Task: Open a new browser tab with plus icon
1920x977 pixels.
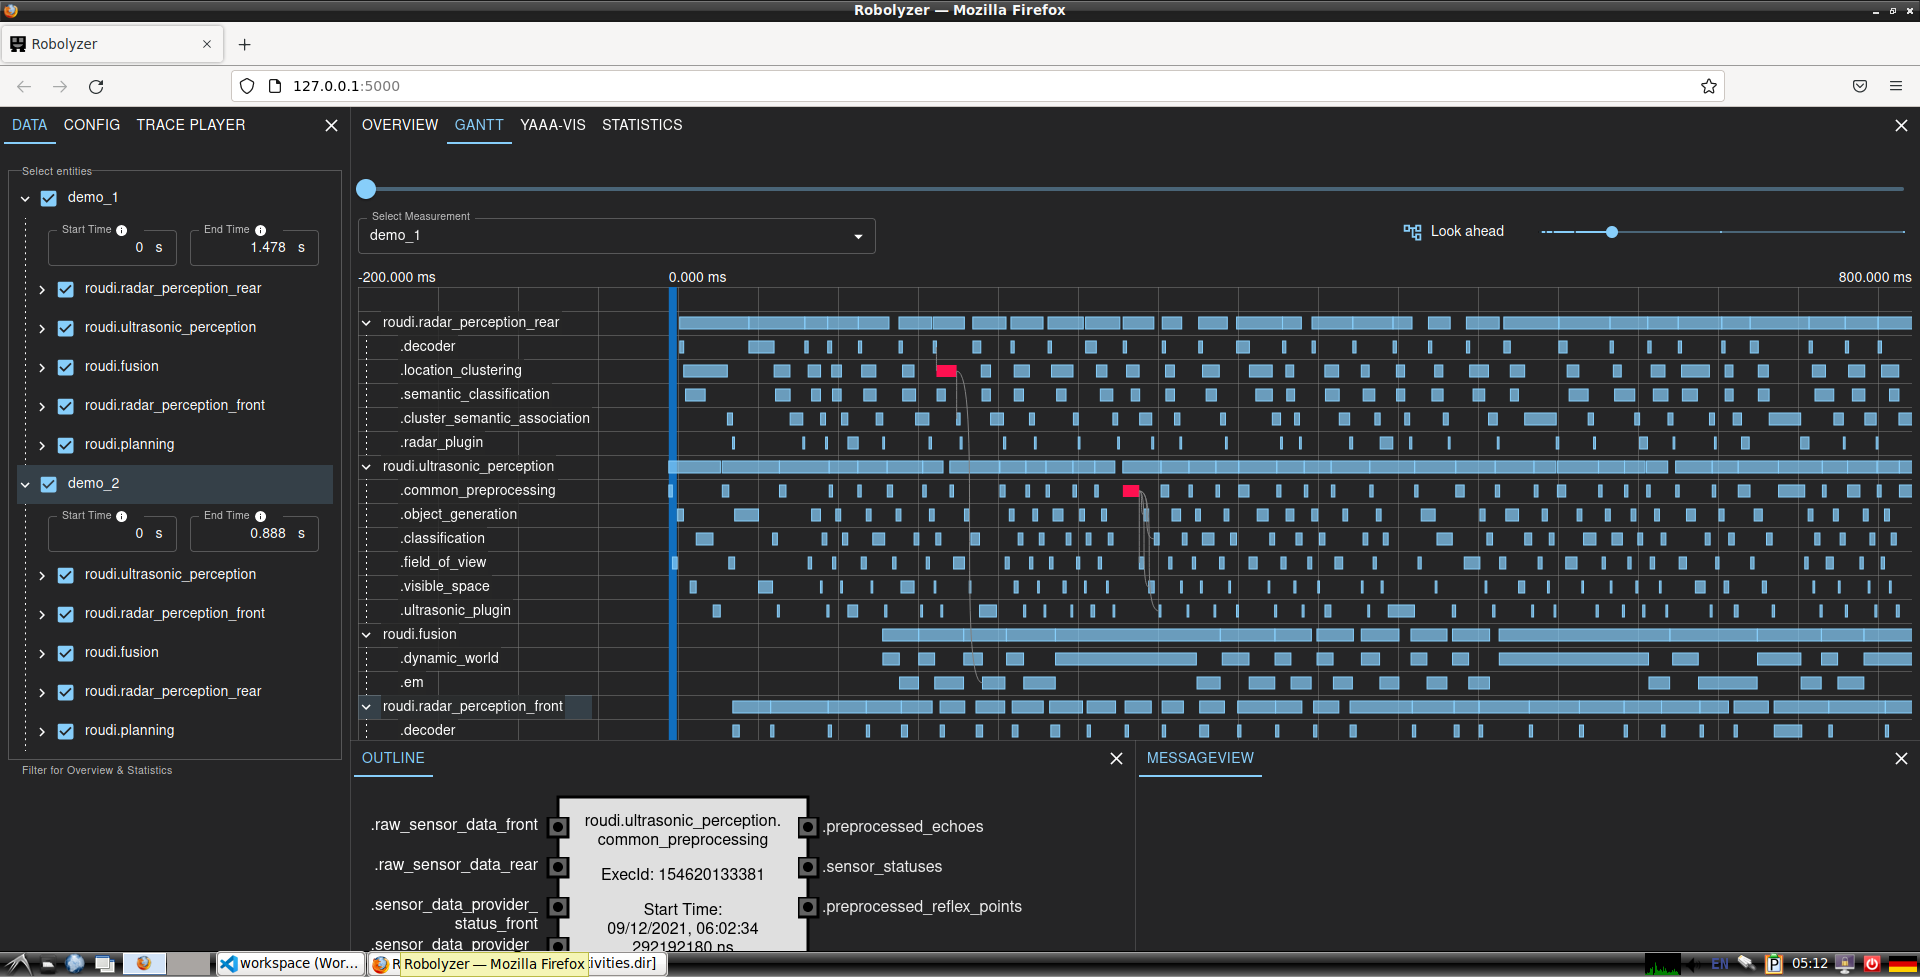Action: 245,45
